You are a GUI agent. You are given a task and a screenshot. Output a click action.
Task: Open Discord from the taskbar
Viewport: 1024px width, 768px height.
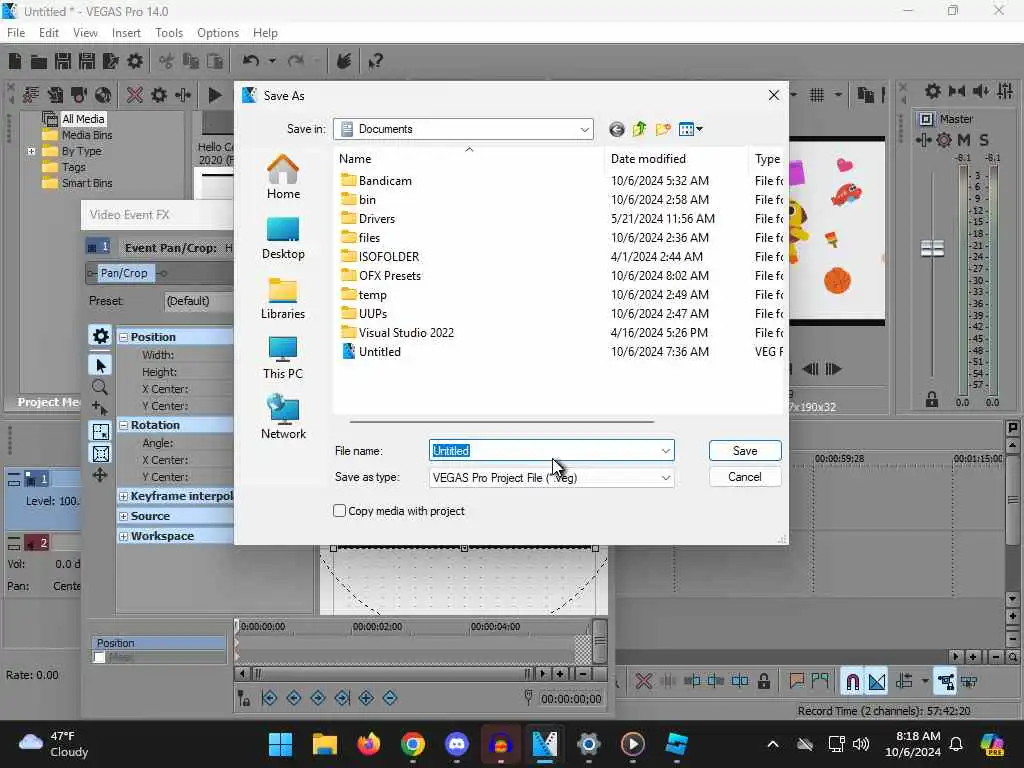(x=456, y=744)
